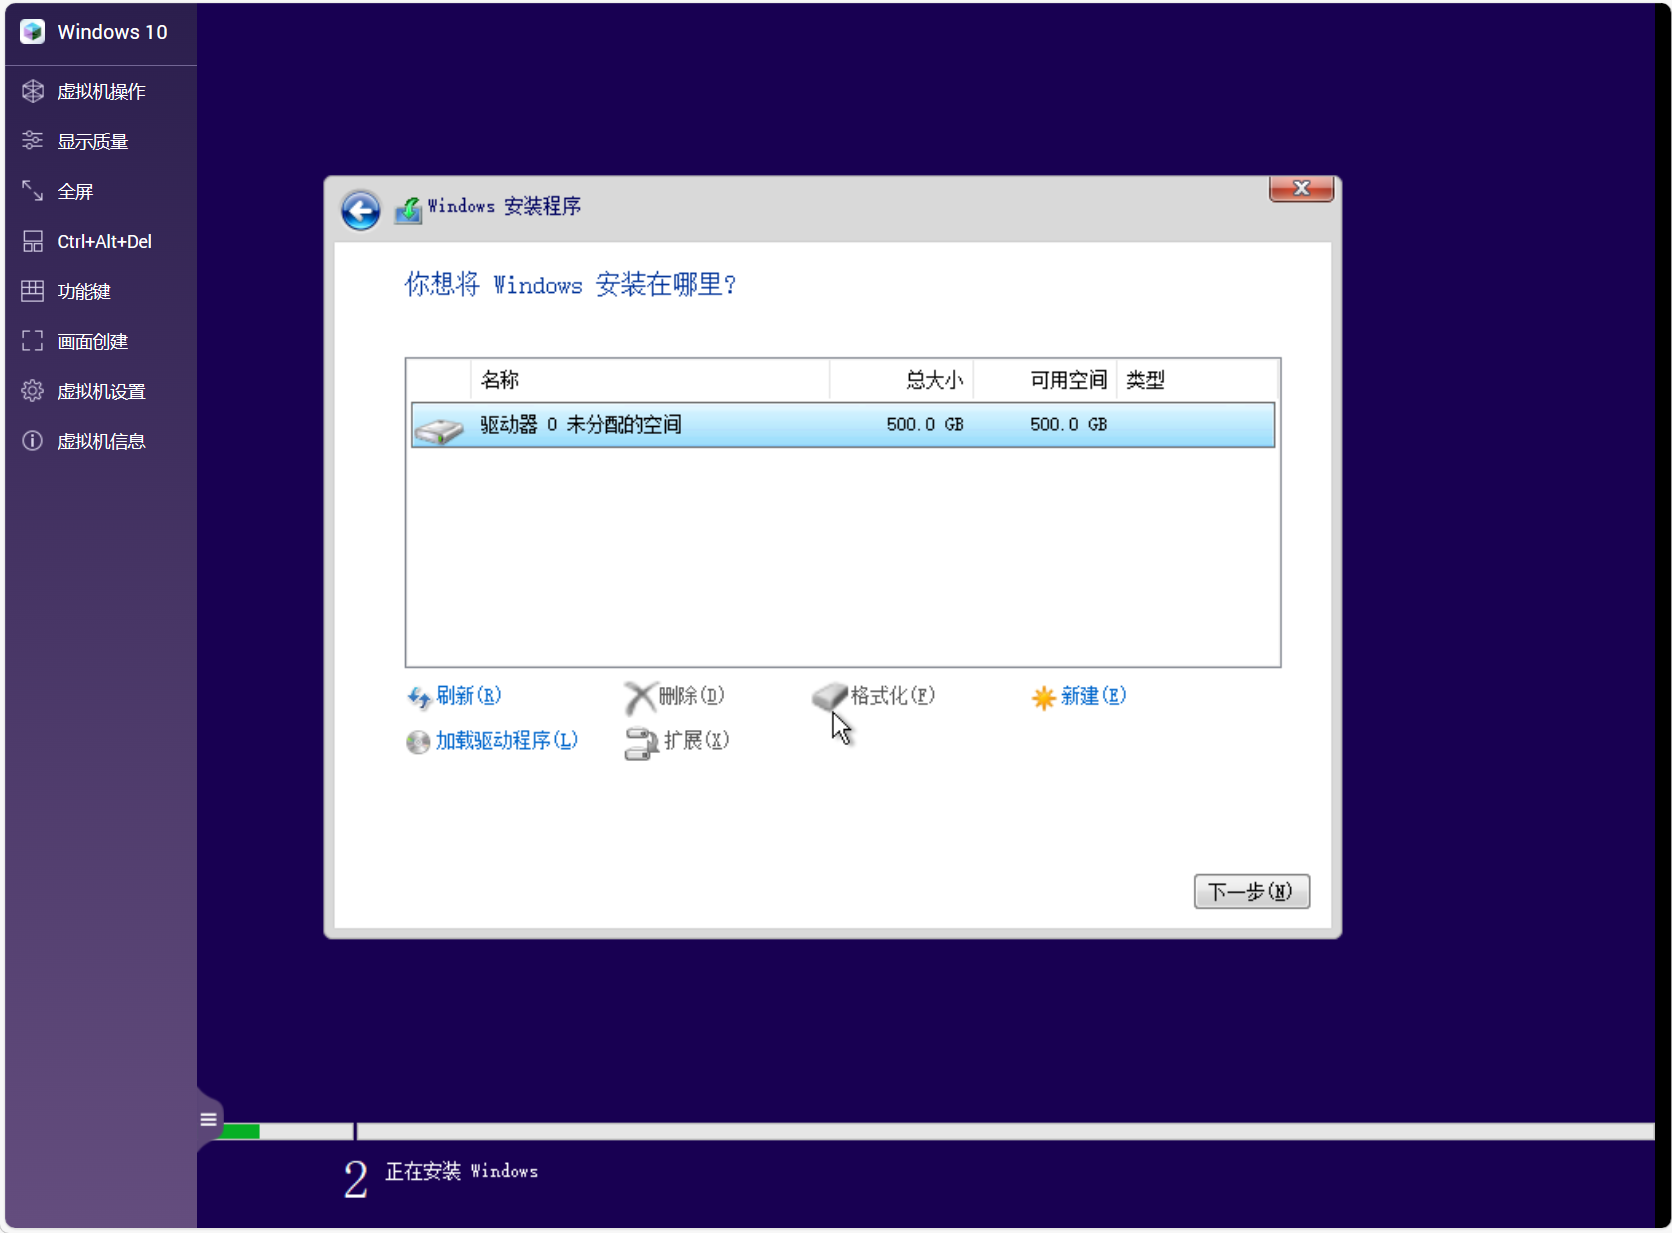Viewport: 1672px width, 1233px height.
Task: Close the Windows 安装程序 dialog
Action: pos(1301,188)
